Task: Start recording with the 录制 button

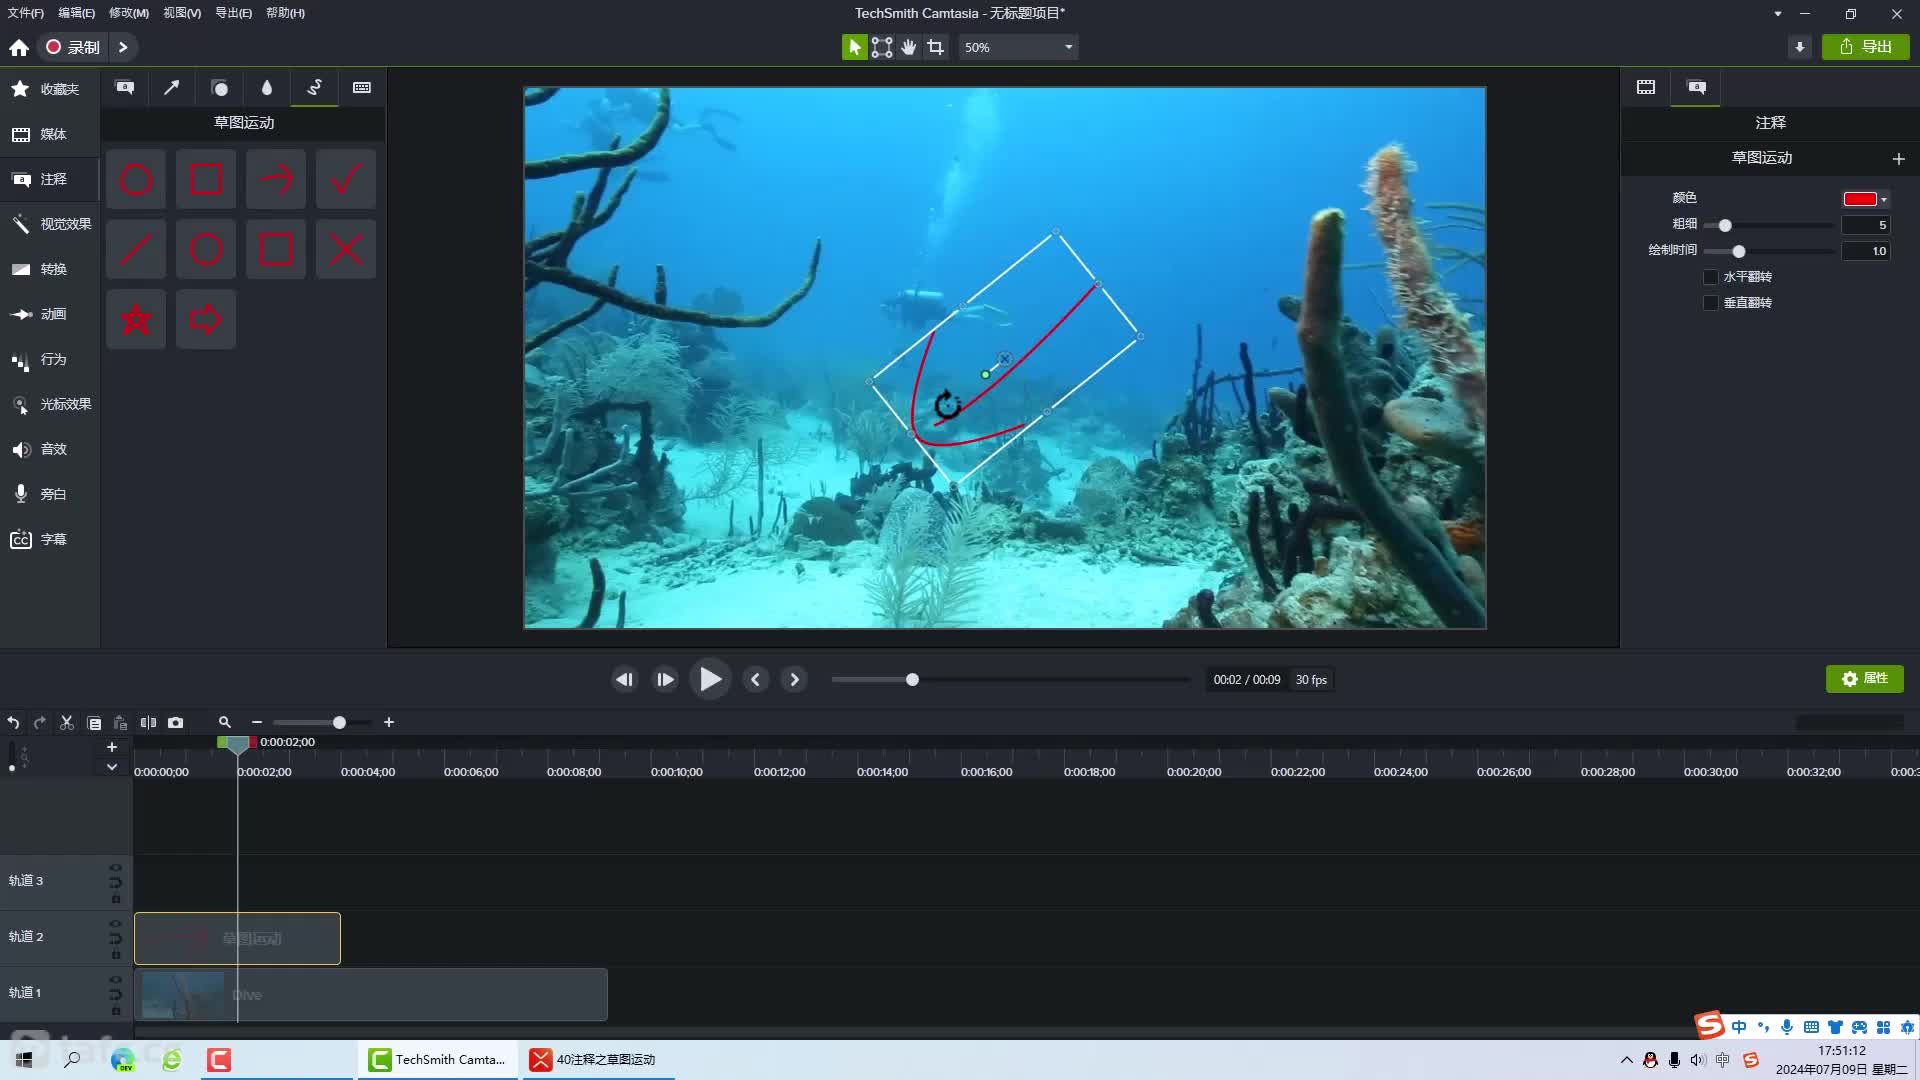Action: (x=73, y=47)
